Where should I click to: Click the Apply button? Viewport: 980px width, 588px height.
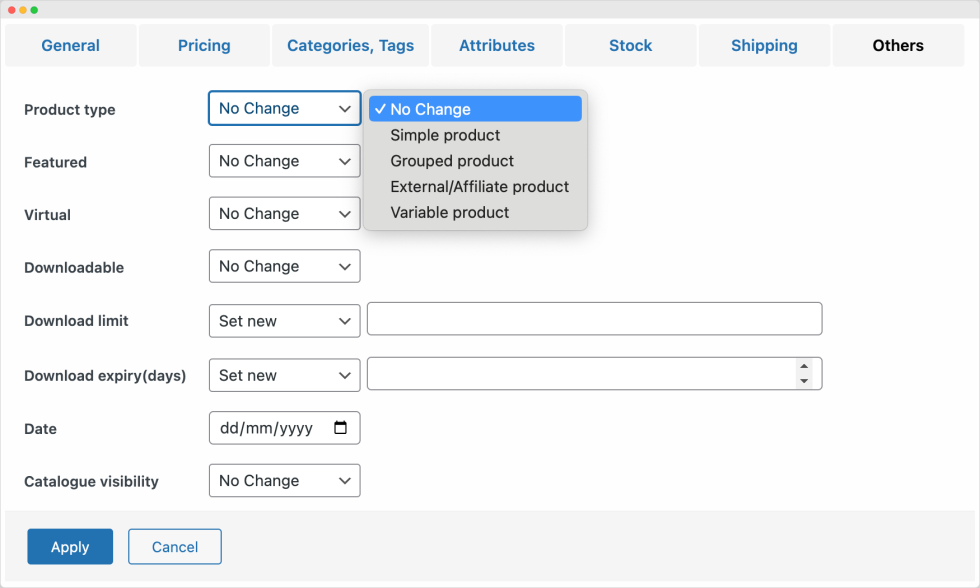pyautogui.click(x=70, y=547)
